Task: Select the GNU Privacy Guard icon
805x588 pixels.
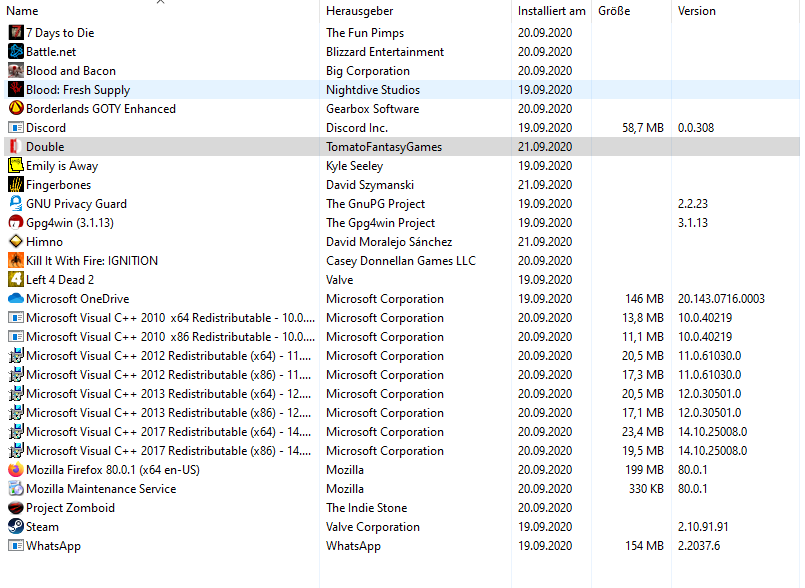Action: pyautogui.click(x=16, y=204)
